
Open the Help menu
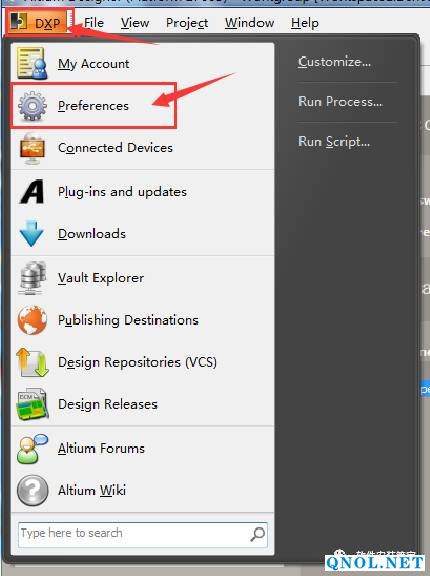point(305,23)
